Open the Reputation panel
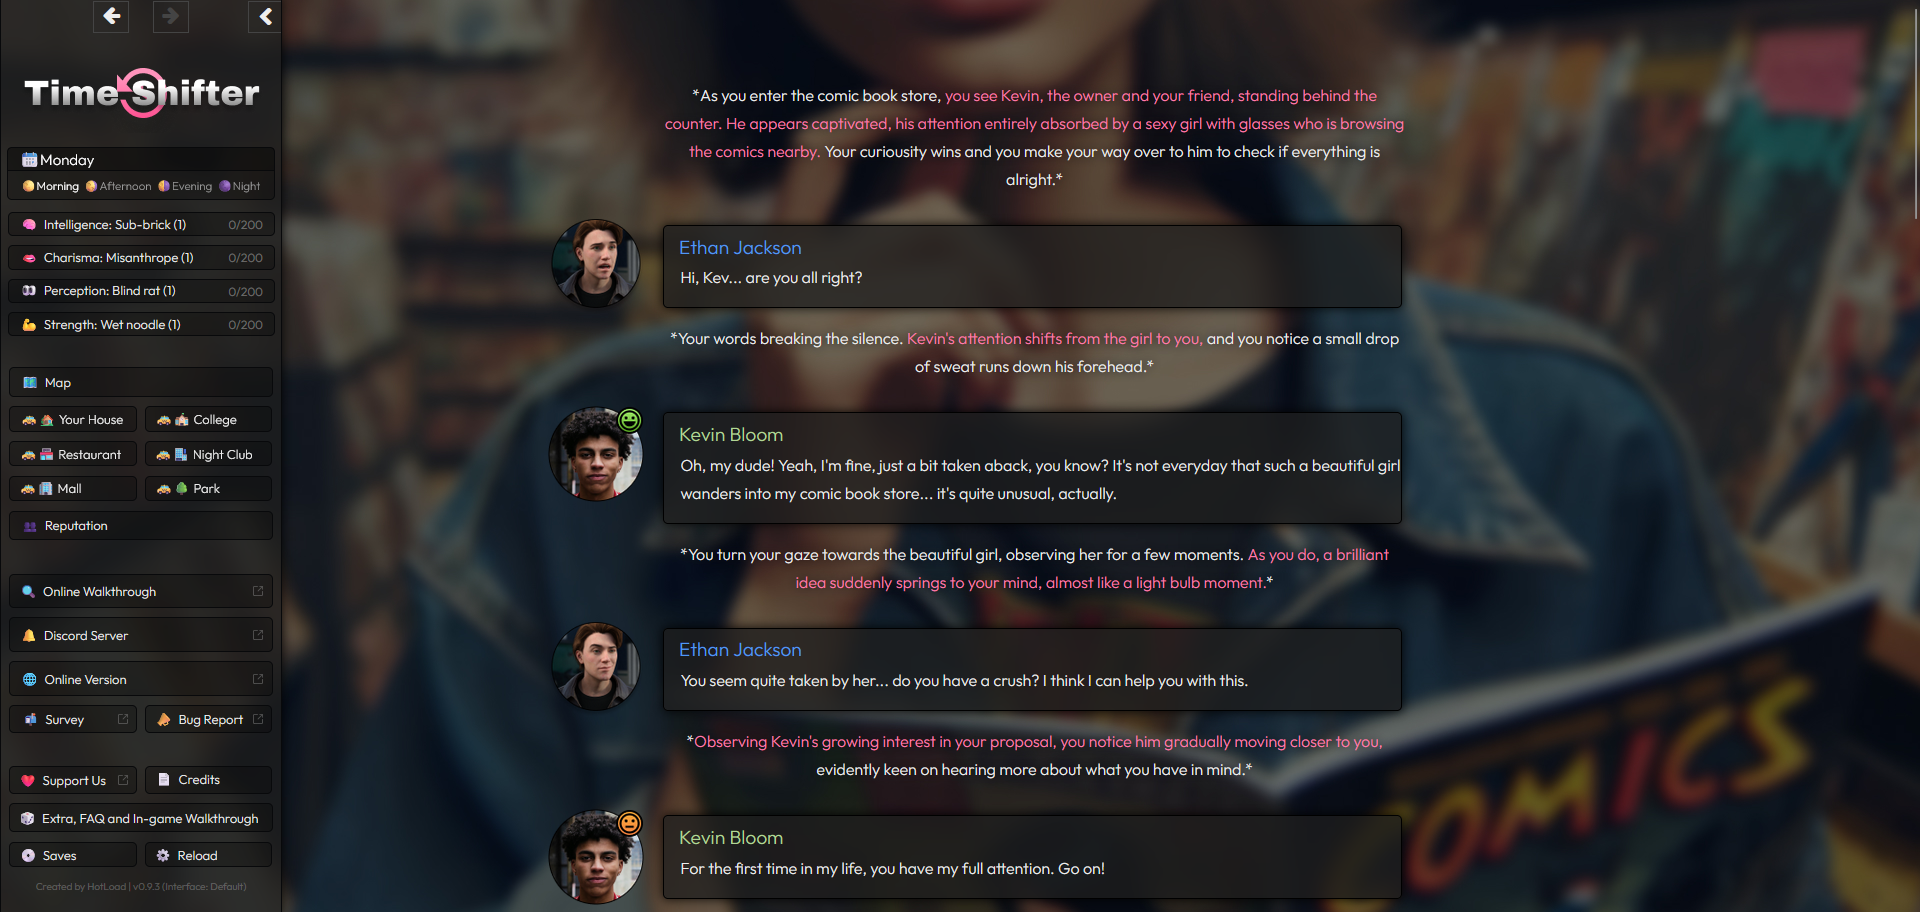 point(141,526)
